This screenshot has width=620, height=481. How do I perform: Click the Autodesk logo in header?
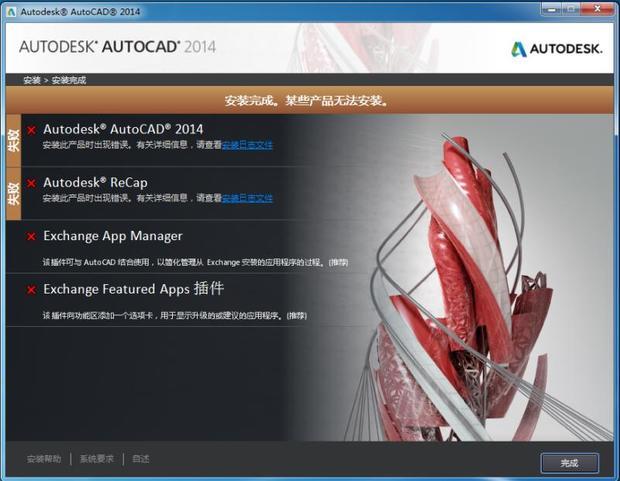click(x=557, y=49)
